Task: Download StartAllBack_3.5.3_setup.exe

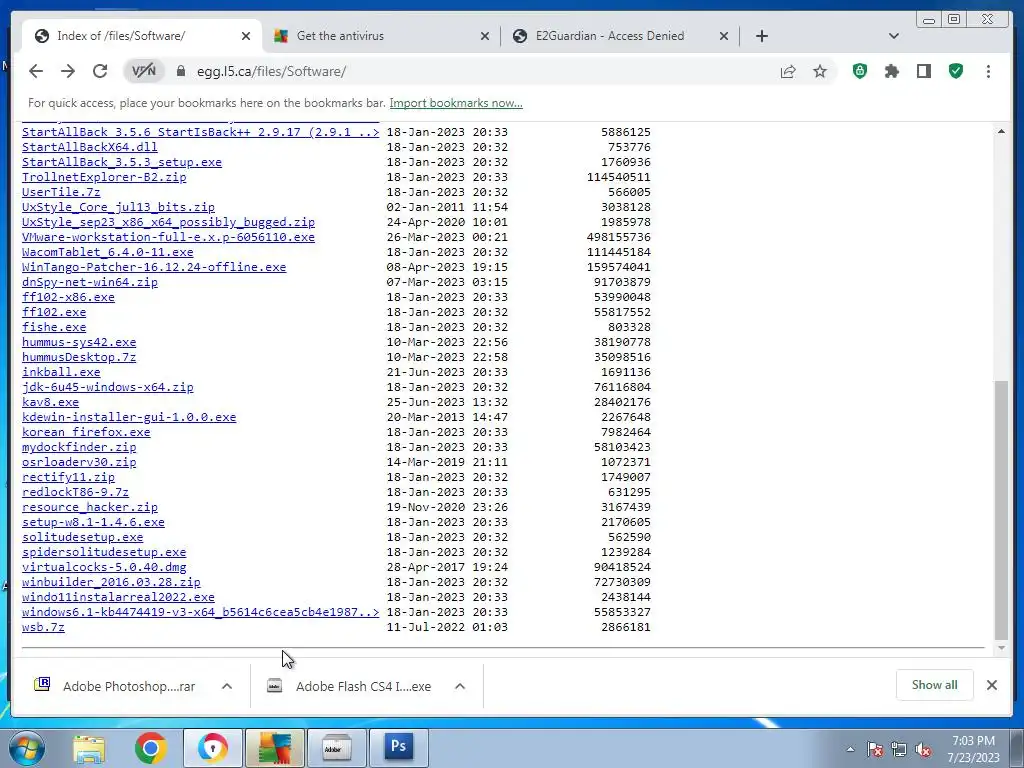Action: pos(122,162)
